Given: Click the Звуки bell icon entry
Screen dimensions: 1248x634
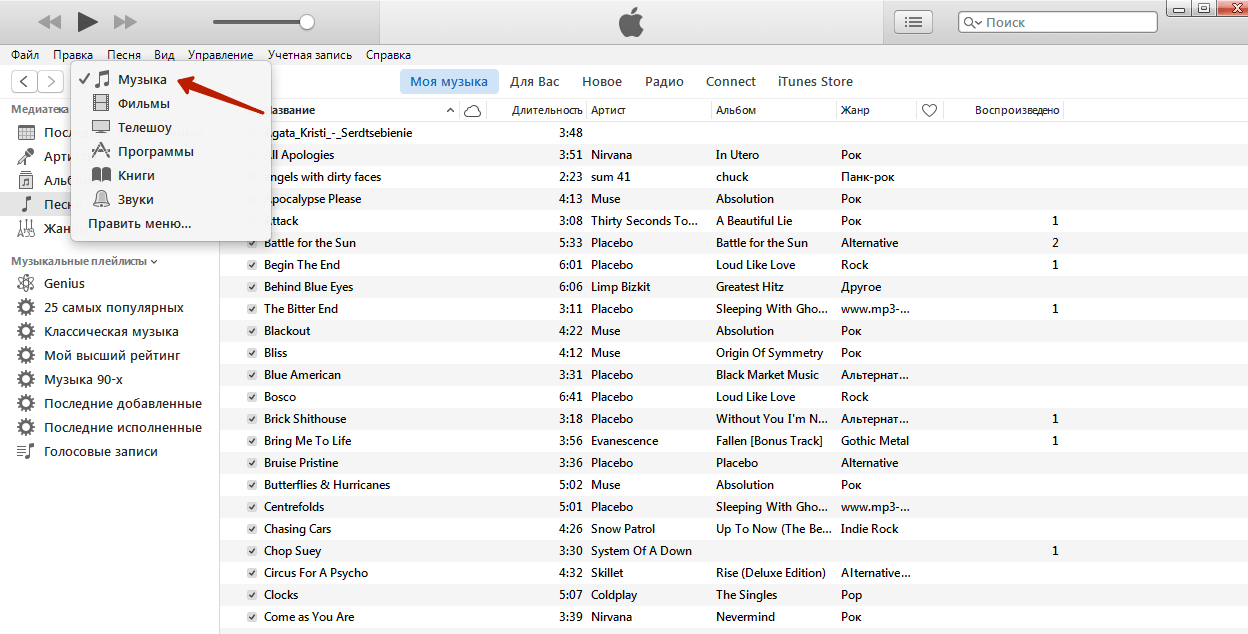Looking at the screenshot, I should pyautogui.click(x=102, y=199).
